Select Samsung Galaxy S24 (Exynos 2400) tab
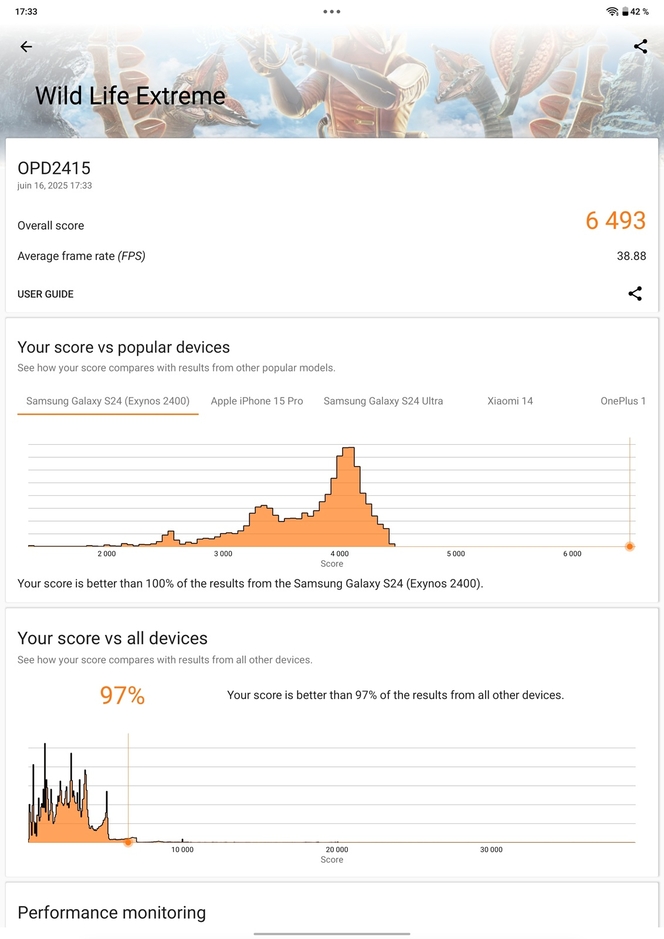Screen dimensions: 664x939 point(108,401)
